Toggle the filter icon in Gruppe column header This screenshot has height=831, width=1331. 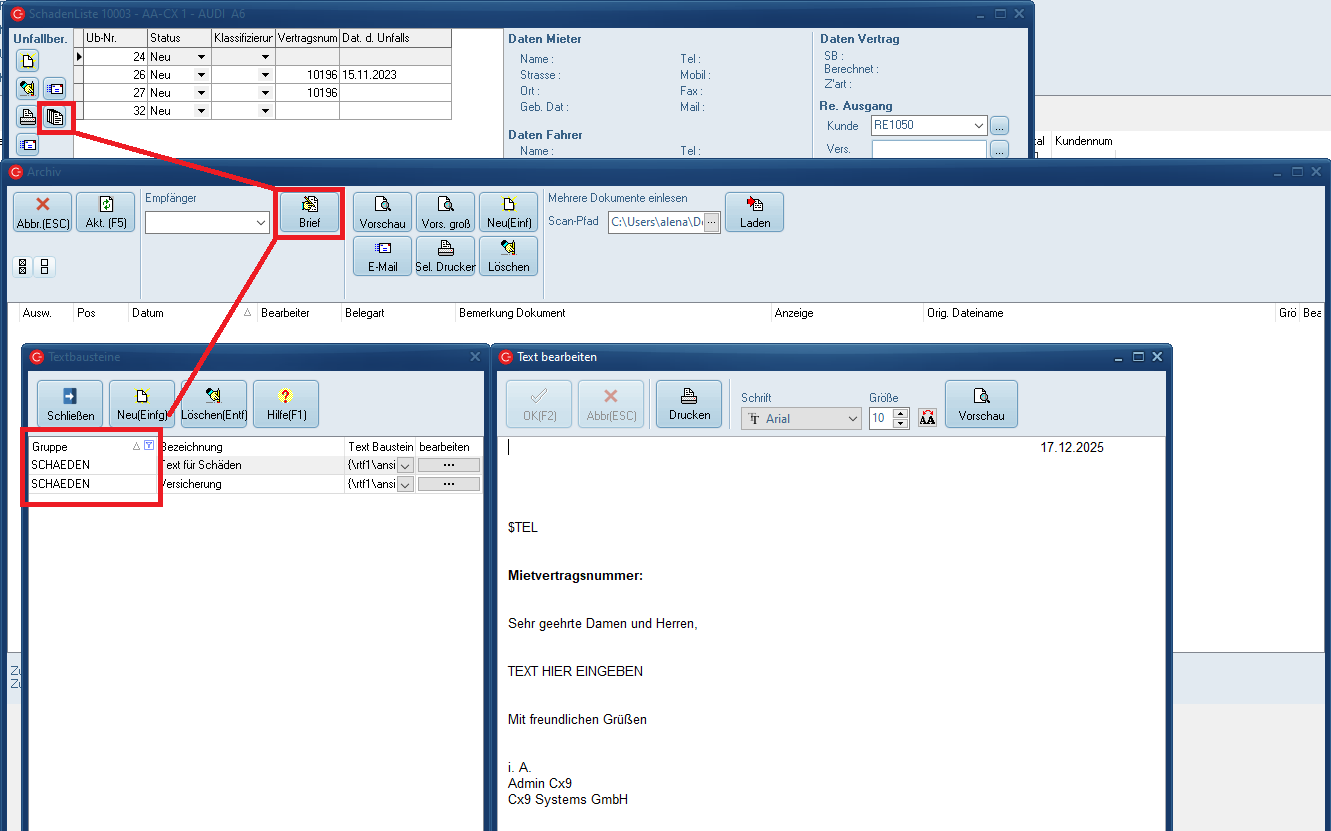coord(149,446)
